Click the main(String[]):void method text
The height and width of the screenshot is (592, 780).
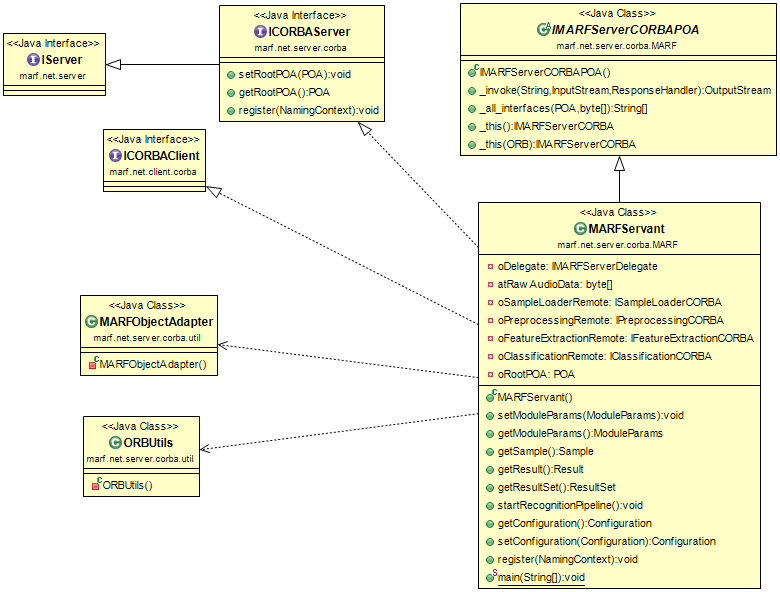click(x=541, y=577)
